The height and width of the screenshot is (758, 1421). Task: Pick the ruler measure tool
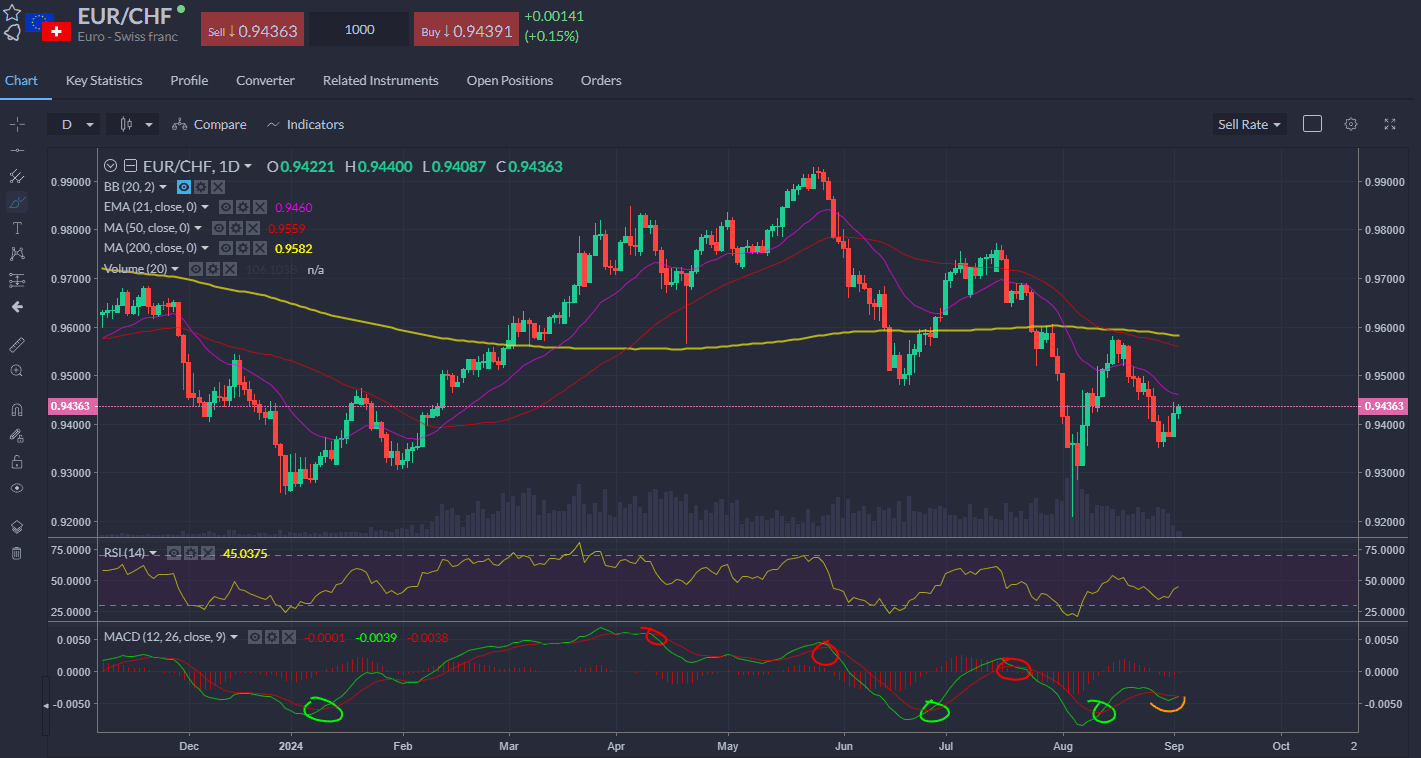point(16,344)
